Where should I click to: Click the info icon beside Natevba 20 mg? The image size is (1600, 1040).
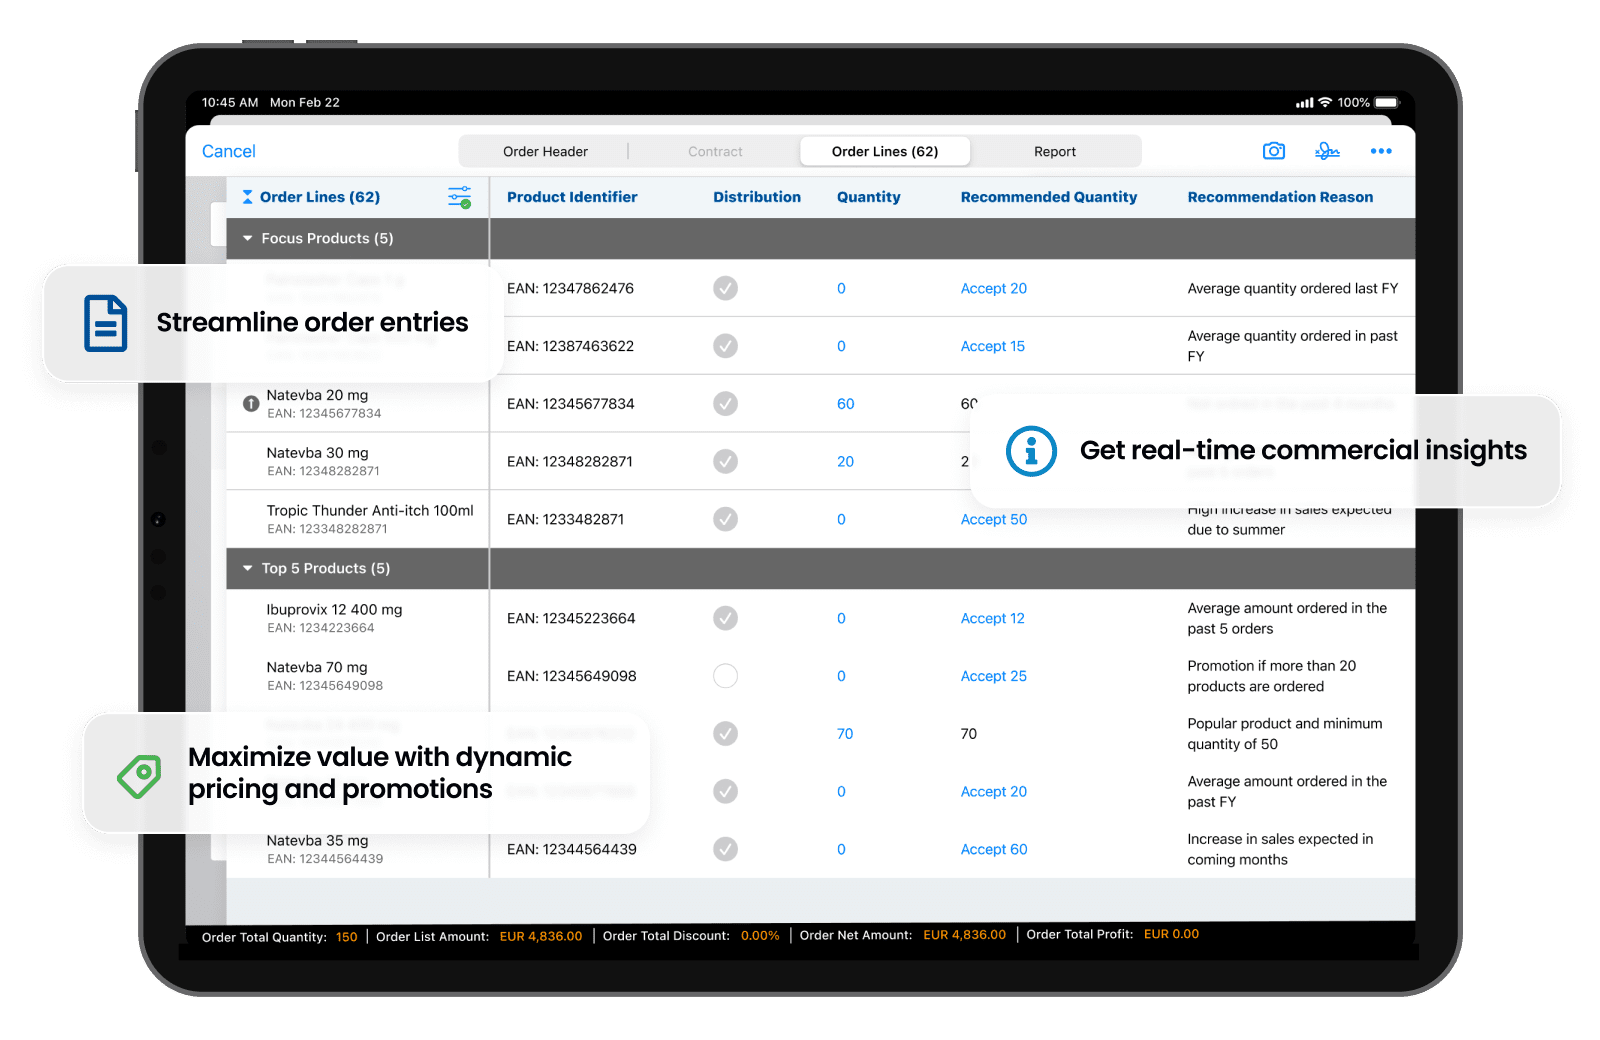point(251,404)
